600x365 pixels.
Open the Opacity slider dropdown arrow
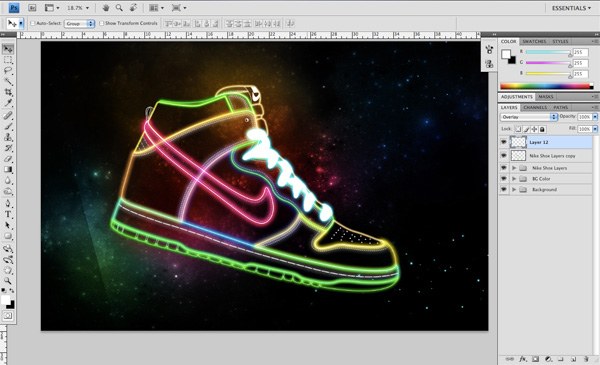(595, 117)
